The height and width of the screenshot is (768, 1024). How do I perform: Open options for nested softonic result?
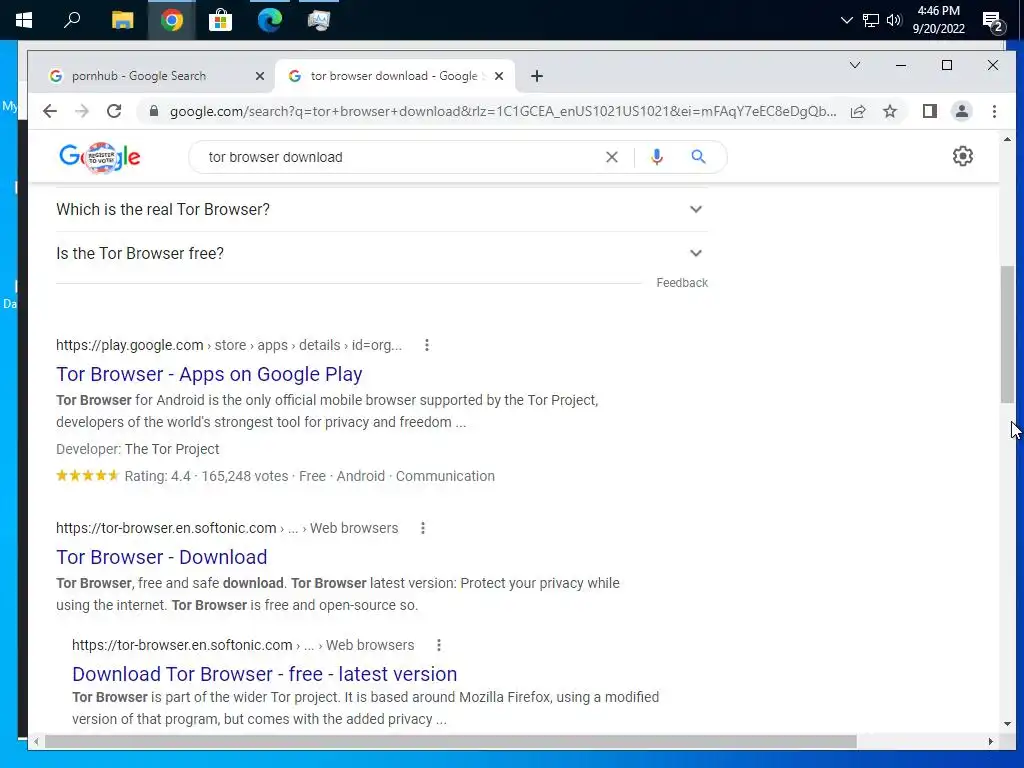coord(439,645)
